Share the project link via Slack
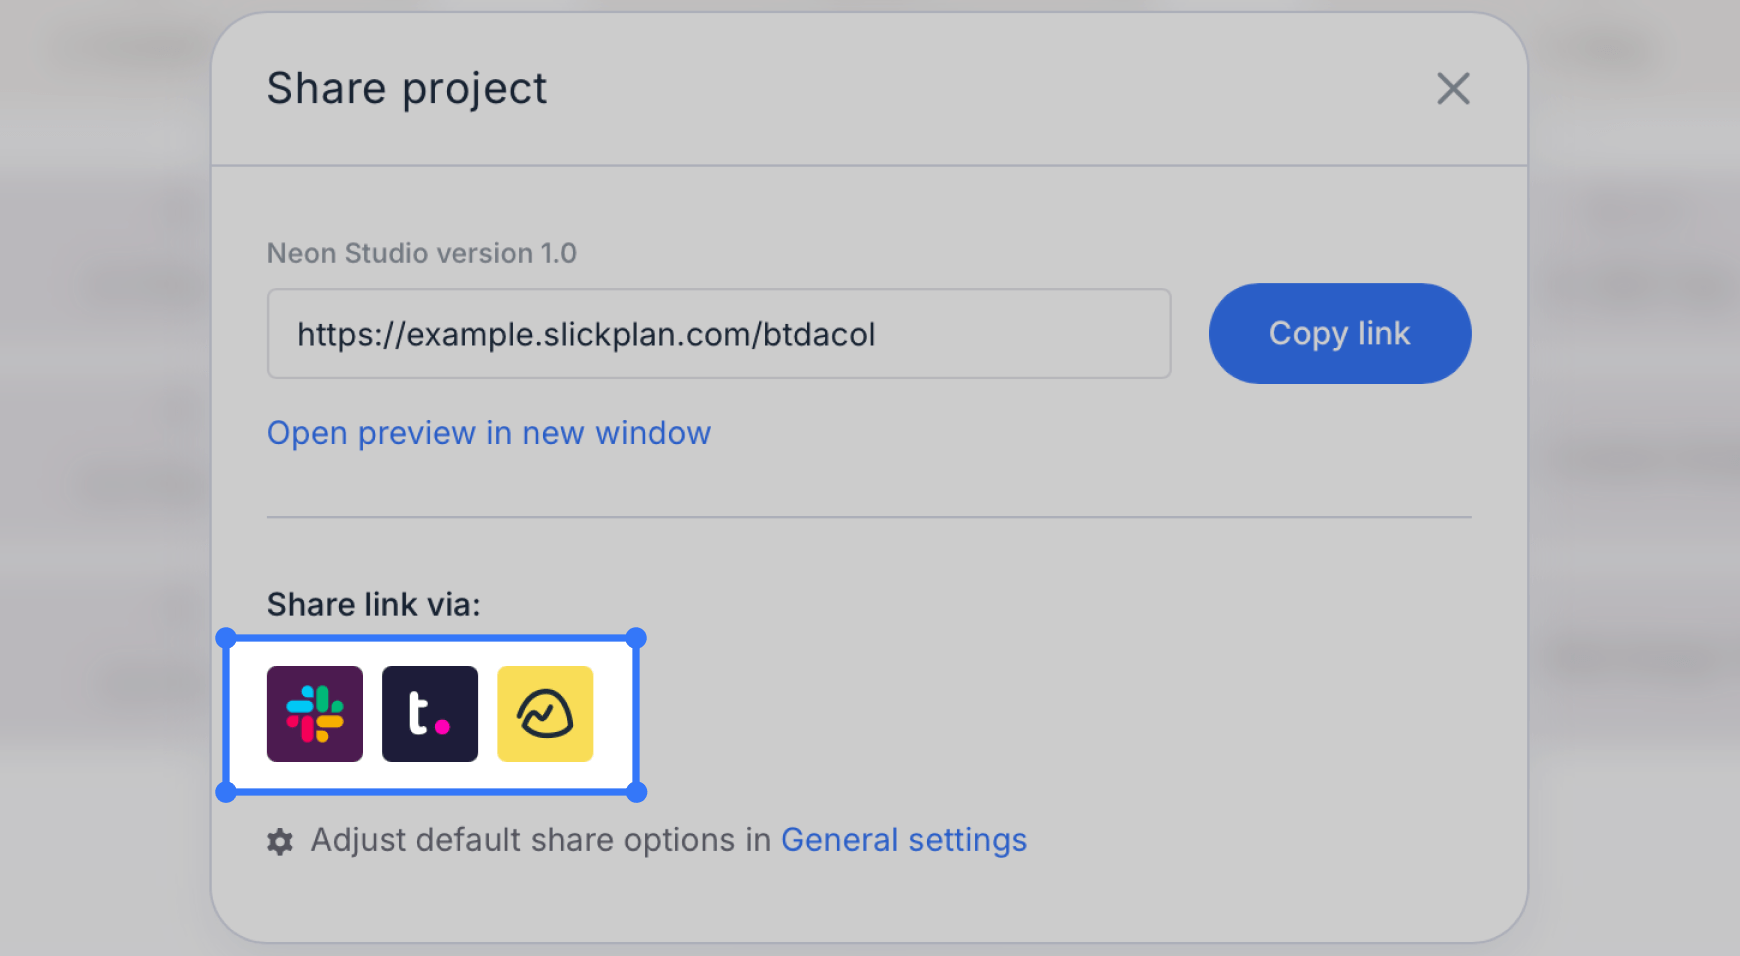 click(x=315, y=713)
